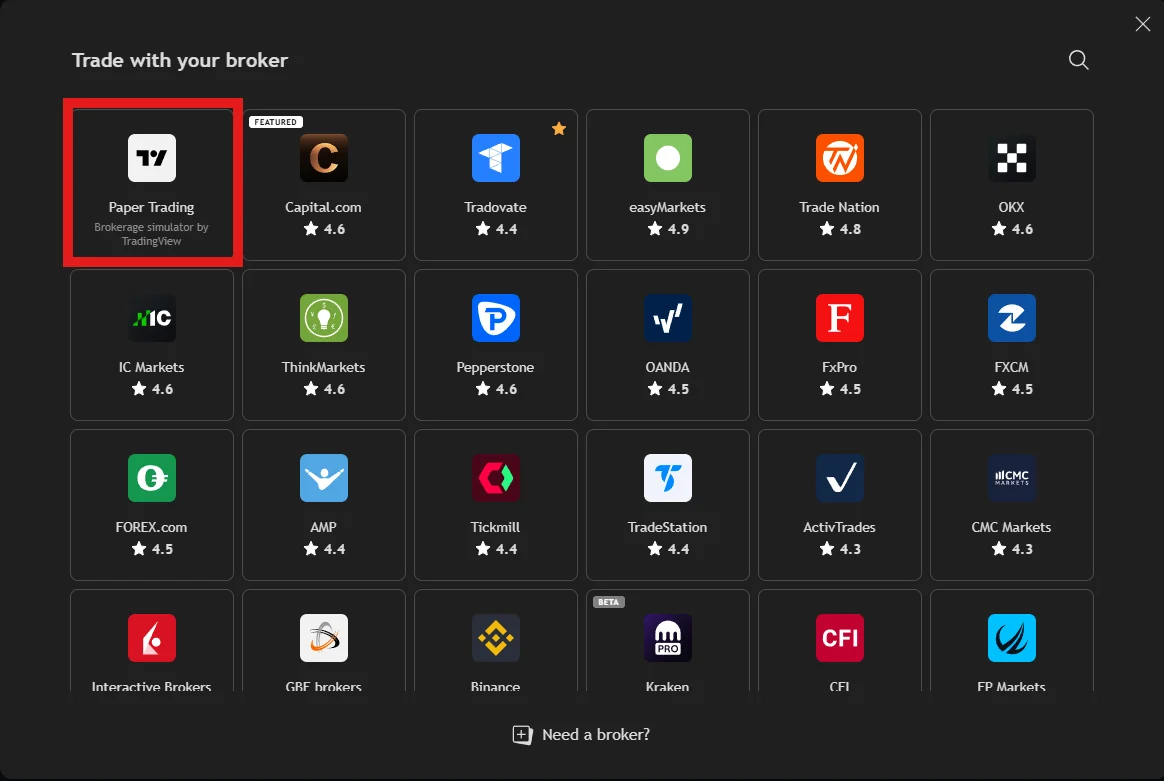Select the AMP broker logo

point(324,478)
